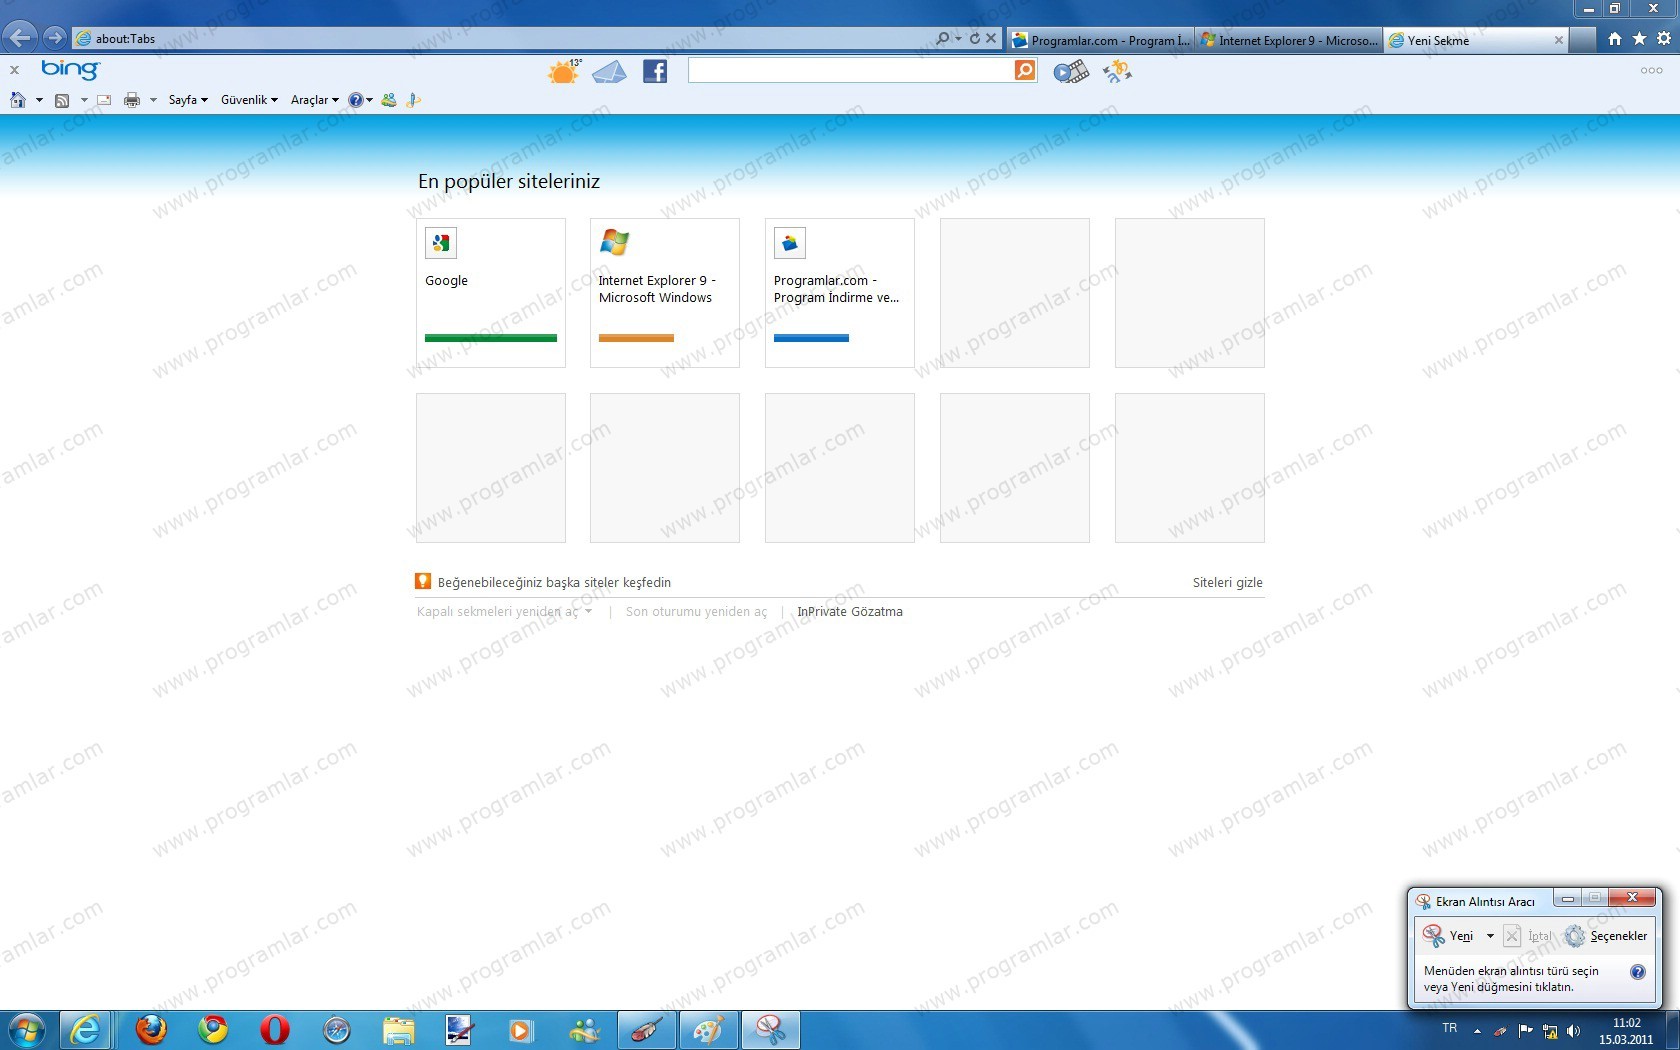This screenshot has width=1680, height=1050.
Task: Expand the Güvenlik dropdown menu
Action: 249,100
